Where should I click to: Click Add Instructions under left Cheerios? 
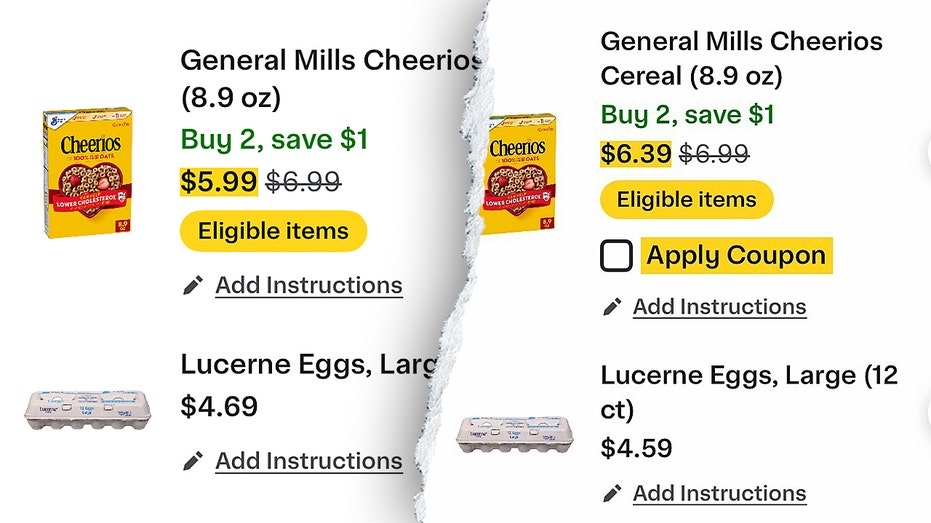[309, 285]
